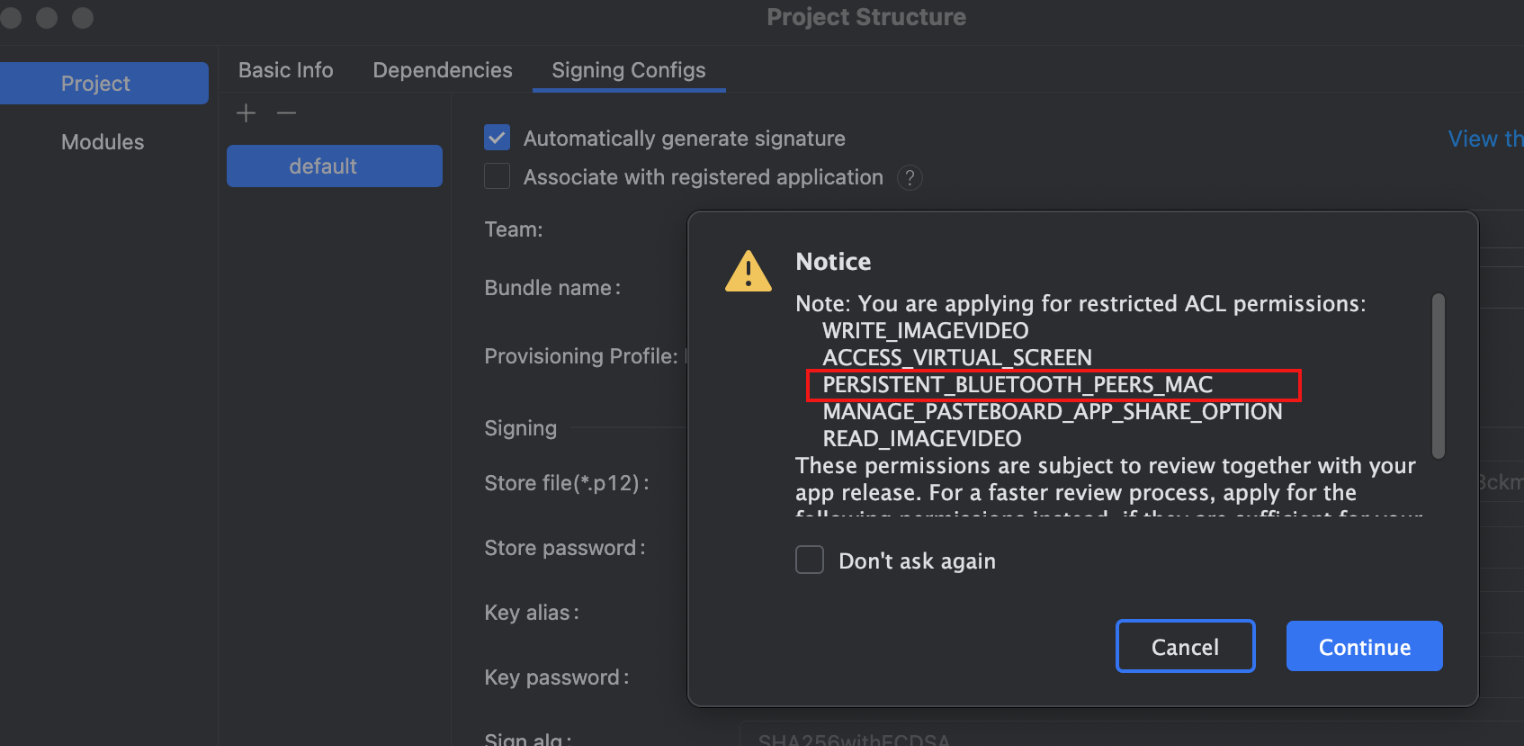Cancel the restricted permissions notice
The width and height of the screenshot is (1524, 746).
tap(1185, 646)
